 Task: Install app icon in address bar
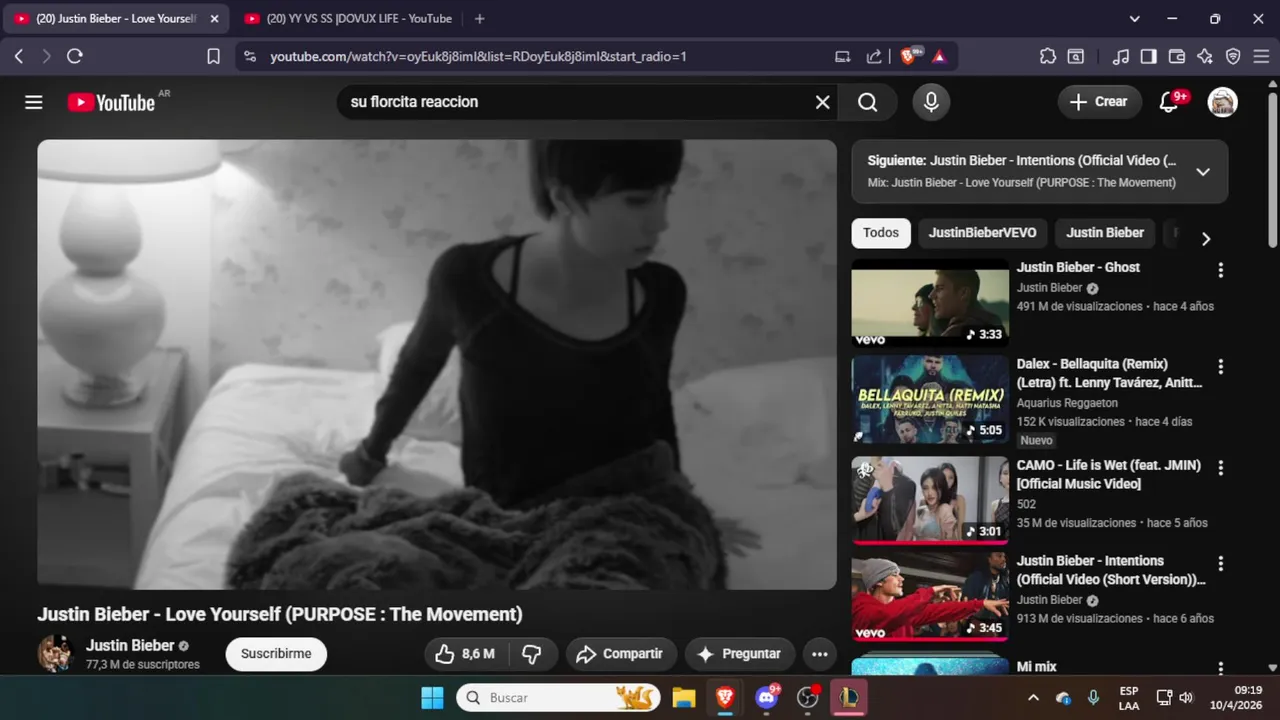[x=843, y=57]
